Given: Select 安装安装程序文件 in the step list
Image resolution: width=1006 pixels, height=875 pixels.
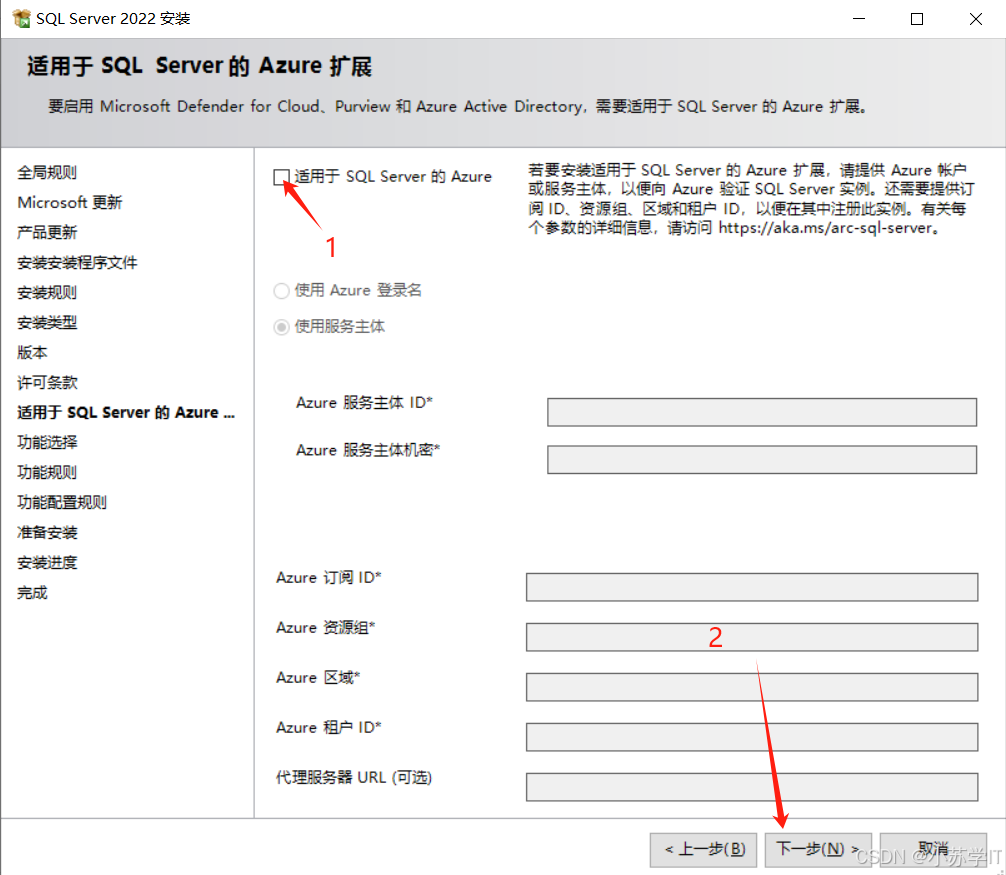Looking at the screenshot, I should pos(77,263).
